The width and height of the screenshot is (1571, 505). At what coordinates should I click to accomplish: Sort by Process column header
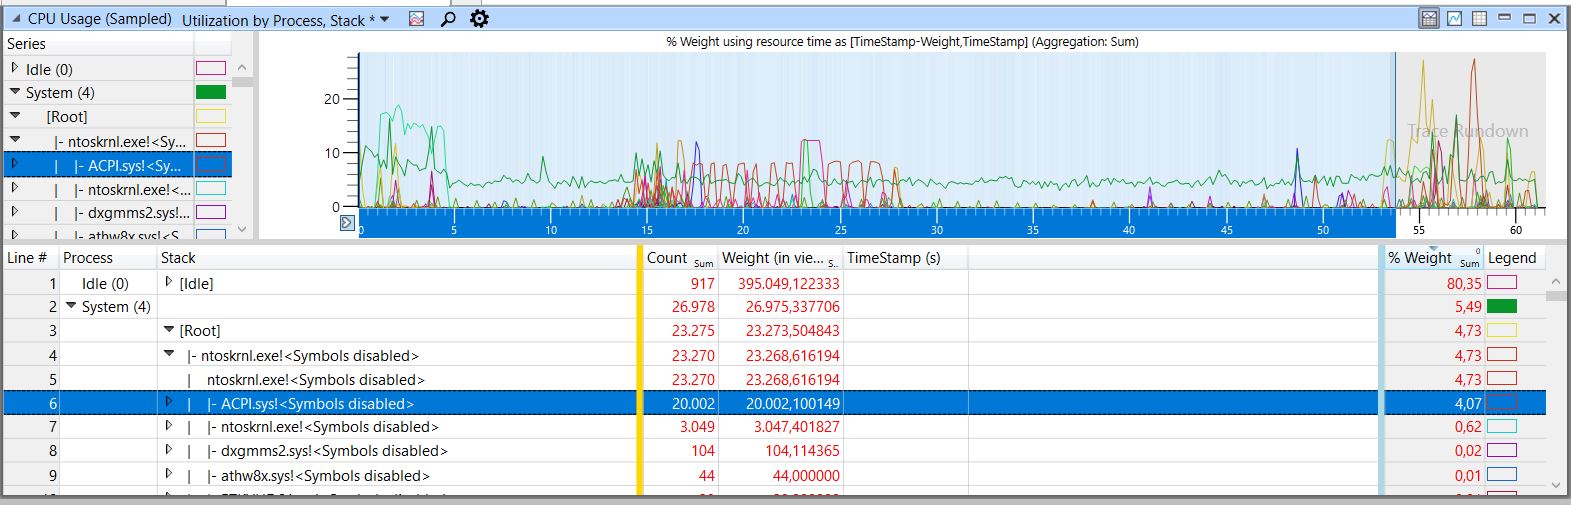click(x=107, y=257)
